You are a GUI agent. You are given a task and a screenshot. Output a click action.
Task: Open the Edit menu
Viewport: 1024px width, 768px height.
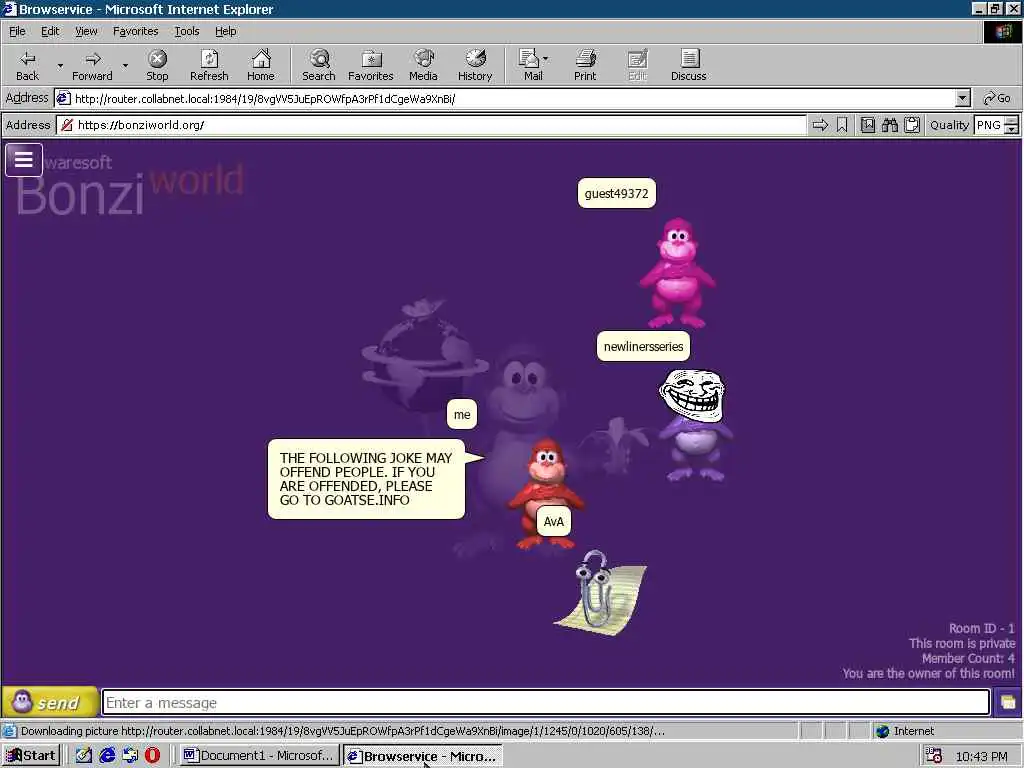coord(50,31)
